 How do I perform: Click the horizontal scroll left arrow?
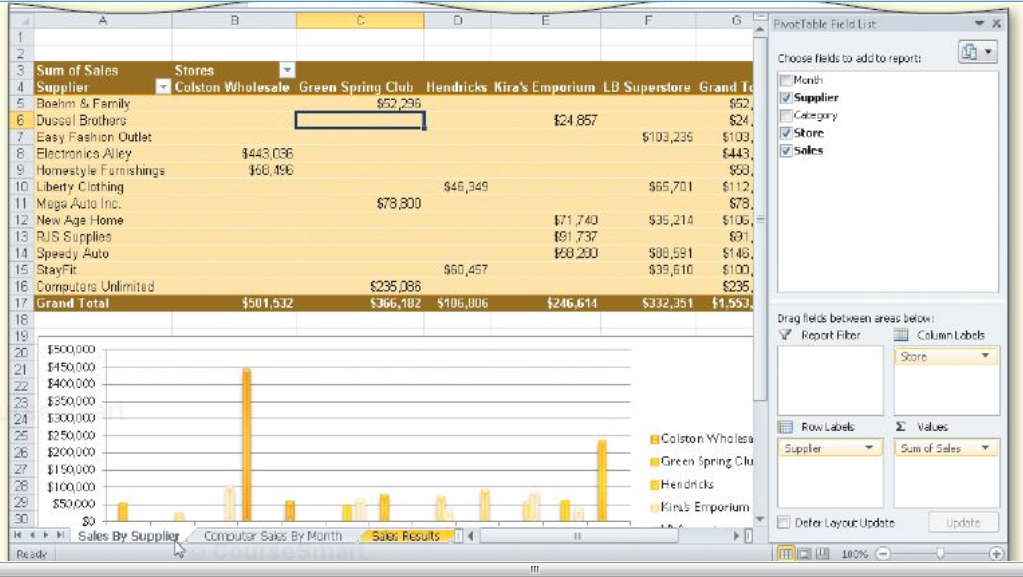coord(470,536)
